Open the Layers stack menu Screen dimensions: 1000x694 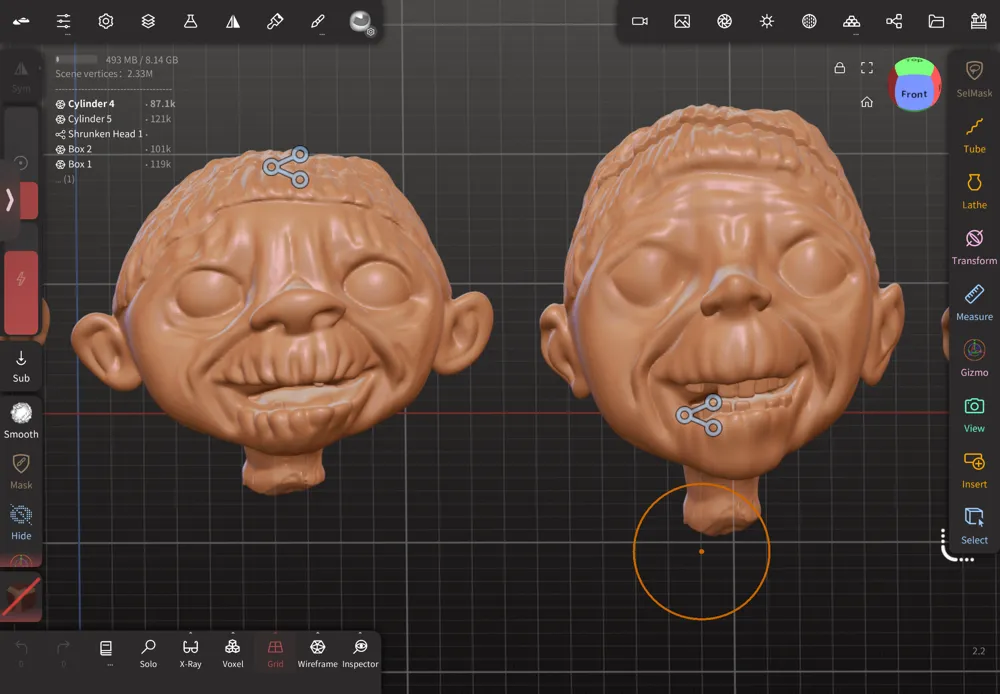click(148, 21)
